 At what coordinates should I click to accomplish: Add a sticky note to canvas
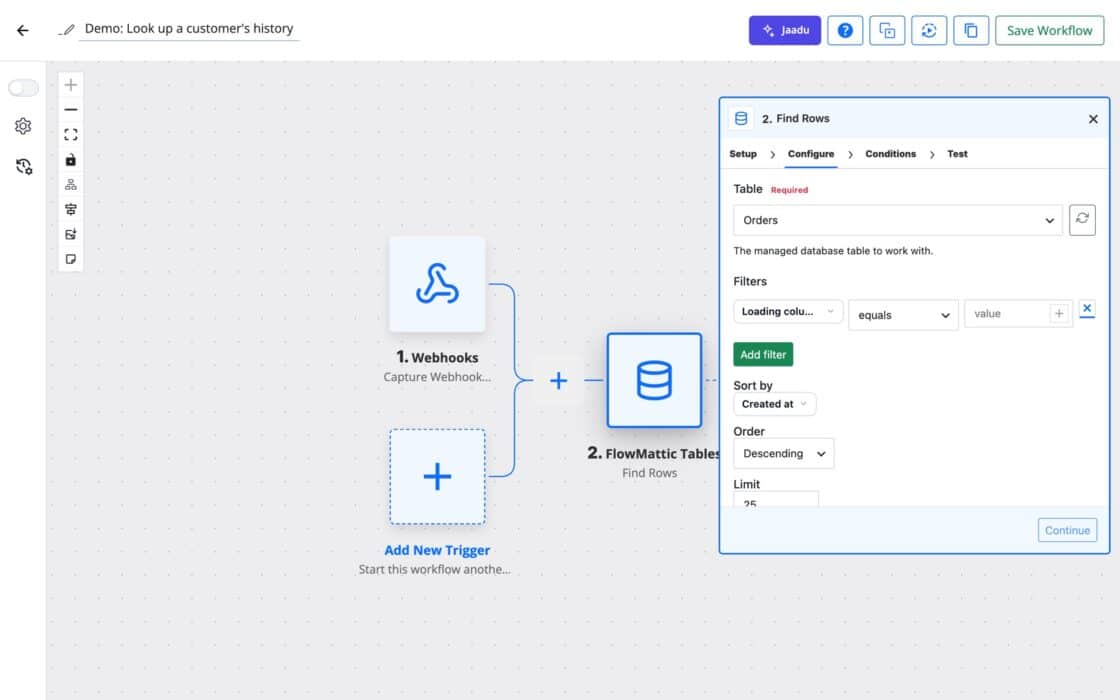click(71, 259)
